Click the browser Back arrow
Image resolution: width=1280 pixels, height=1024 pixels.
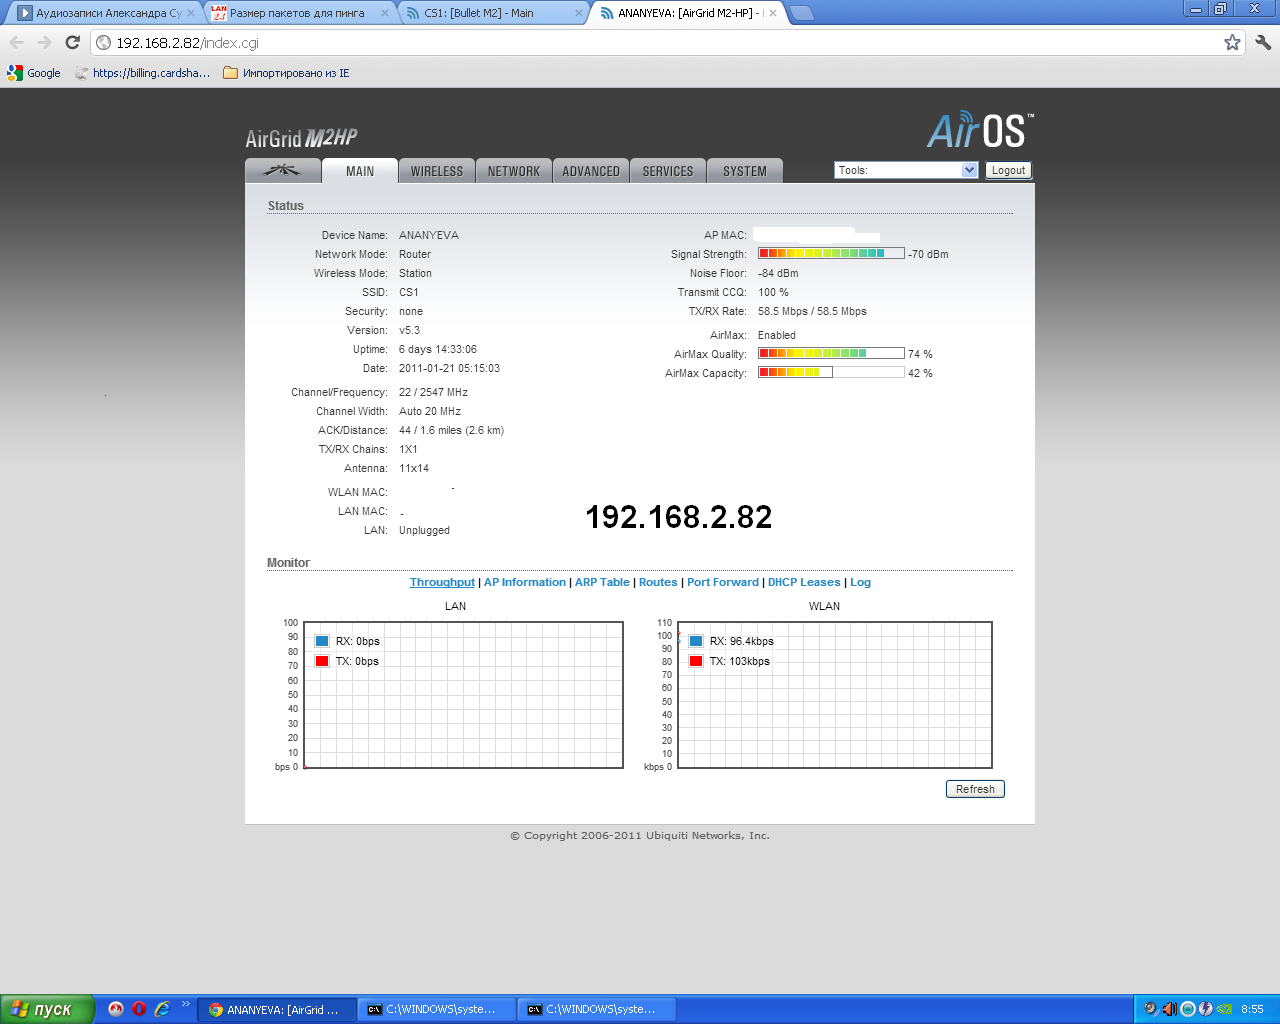coord(16,42)
